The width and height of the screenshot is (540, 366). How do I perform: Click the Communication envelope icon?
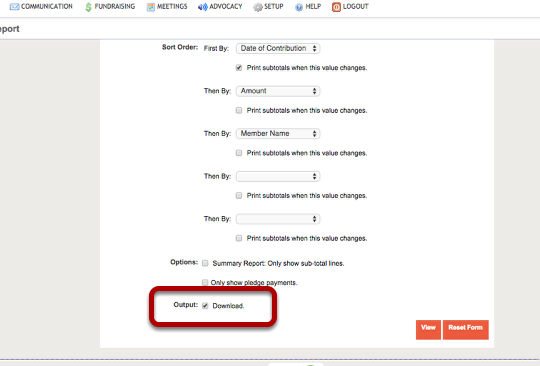[x=14, y=7]
